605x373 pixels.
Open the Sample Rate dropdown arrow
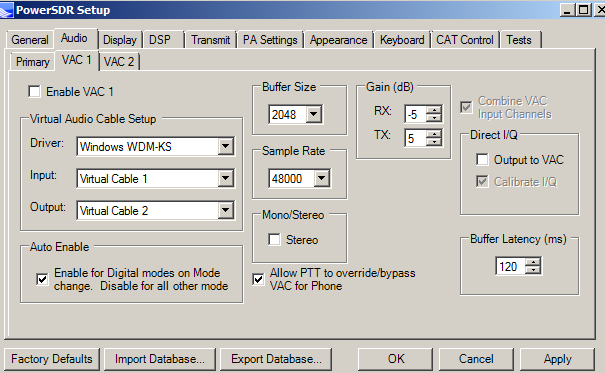322,179
